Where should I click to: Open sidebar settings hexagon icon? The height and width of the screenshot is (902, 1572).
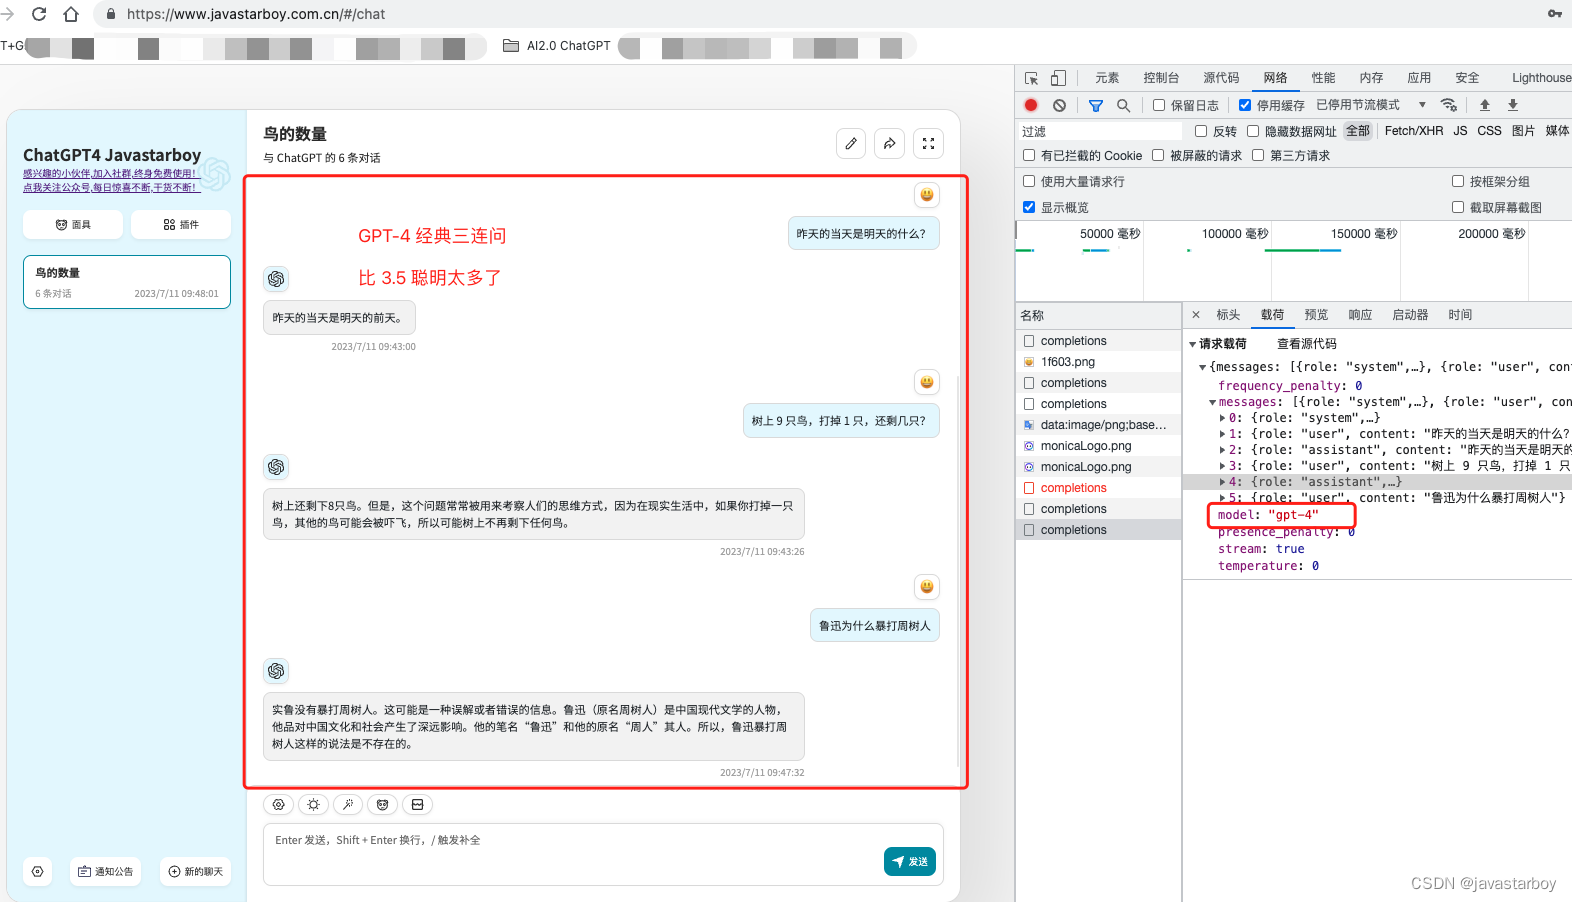pyautogui.click(x=38, y=871)
